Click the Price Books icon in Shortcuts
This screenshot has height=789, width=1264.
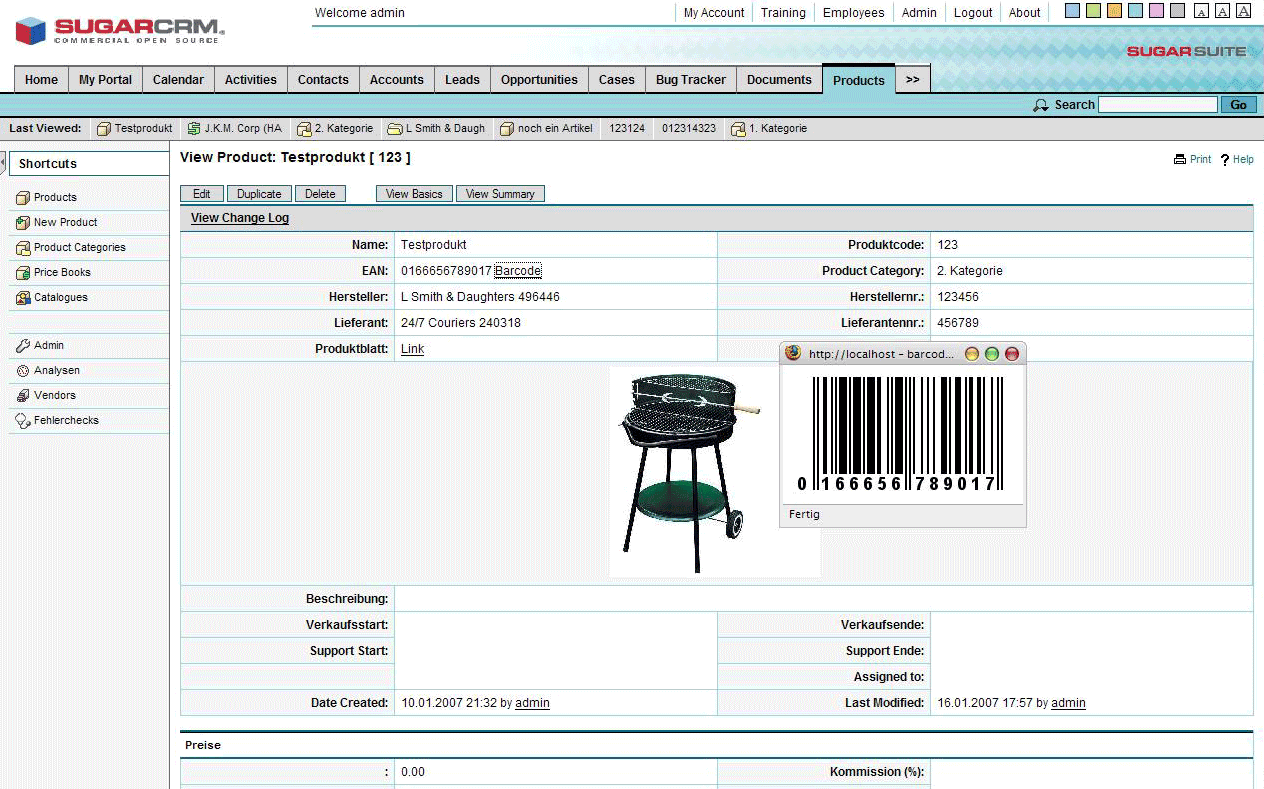tap(23, 272)
